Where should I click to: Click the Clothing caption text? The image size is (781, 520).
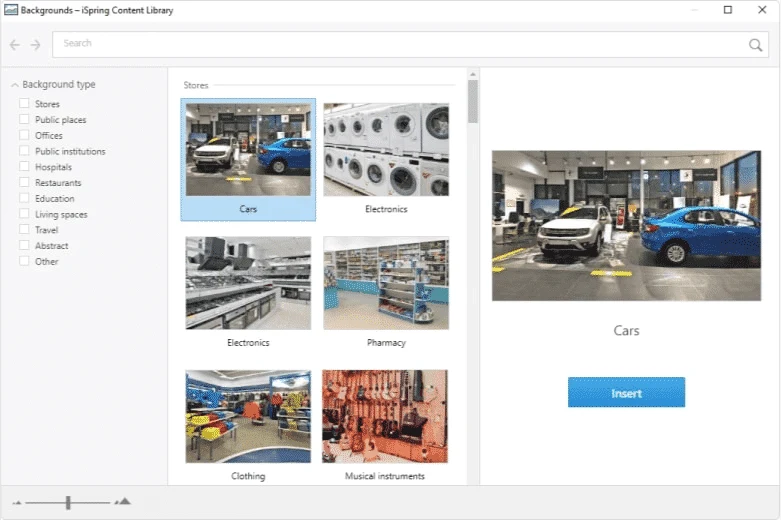tap(248, 476)
